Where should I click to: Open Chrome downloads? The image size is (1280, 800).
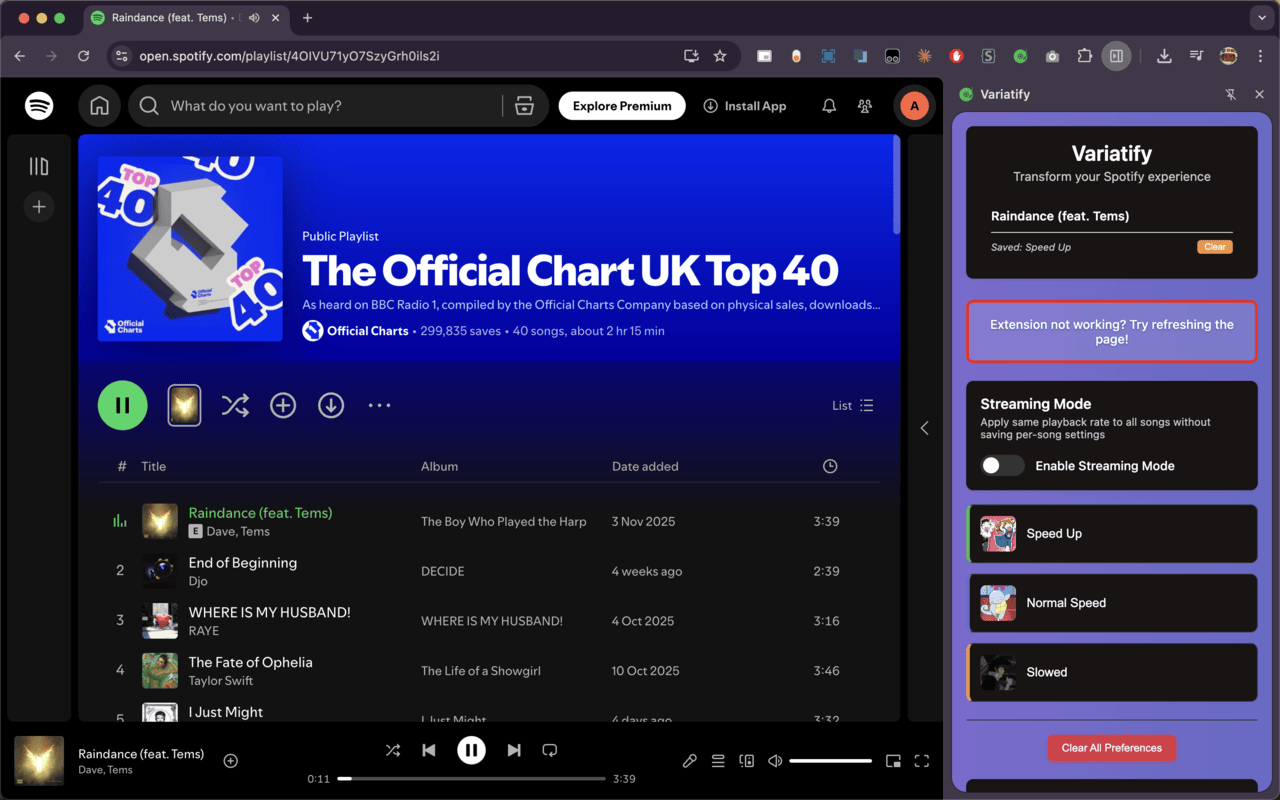(1164, 56)
